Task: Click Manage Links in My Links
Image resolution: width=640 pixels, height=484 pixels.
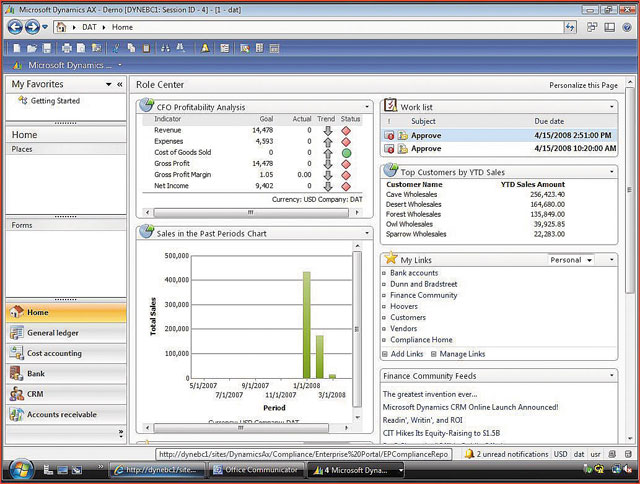Action: pos(462,354)
